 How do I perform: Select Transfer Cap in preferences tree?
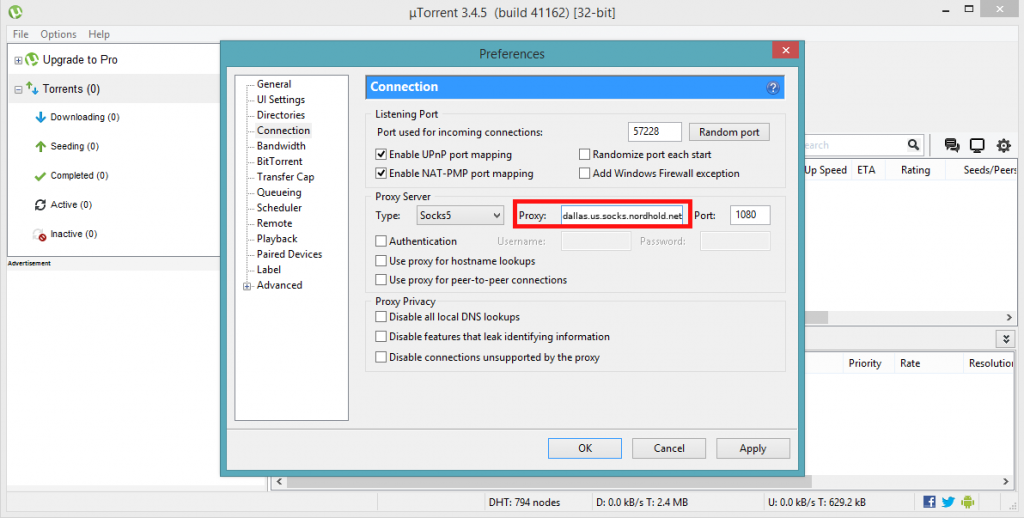[285, 177]
